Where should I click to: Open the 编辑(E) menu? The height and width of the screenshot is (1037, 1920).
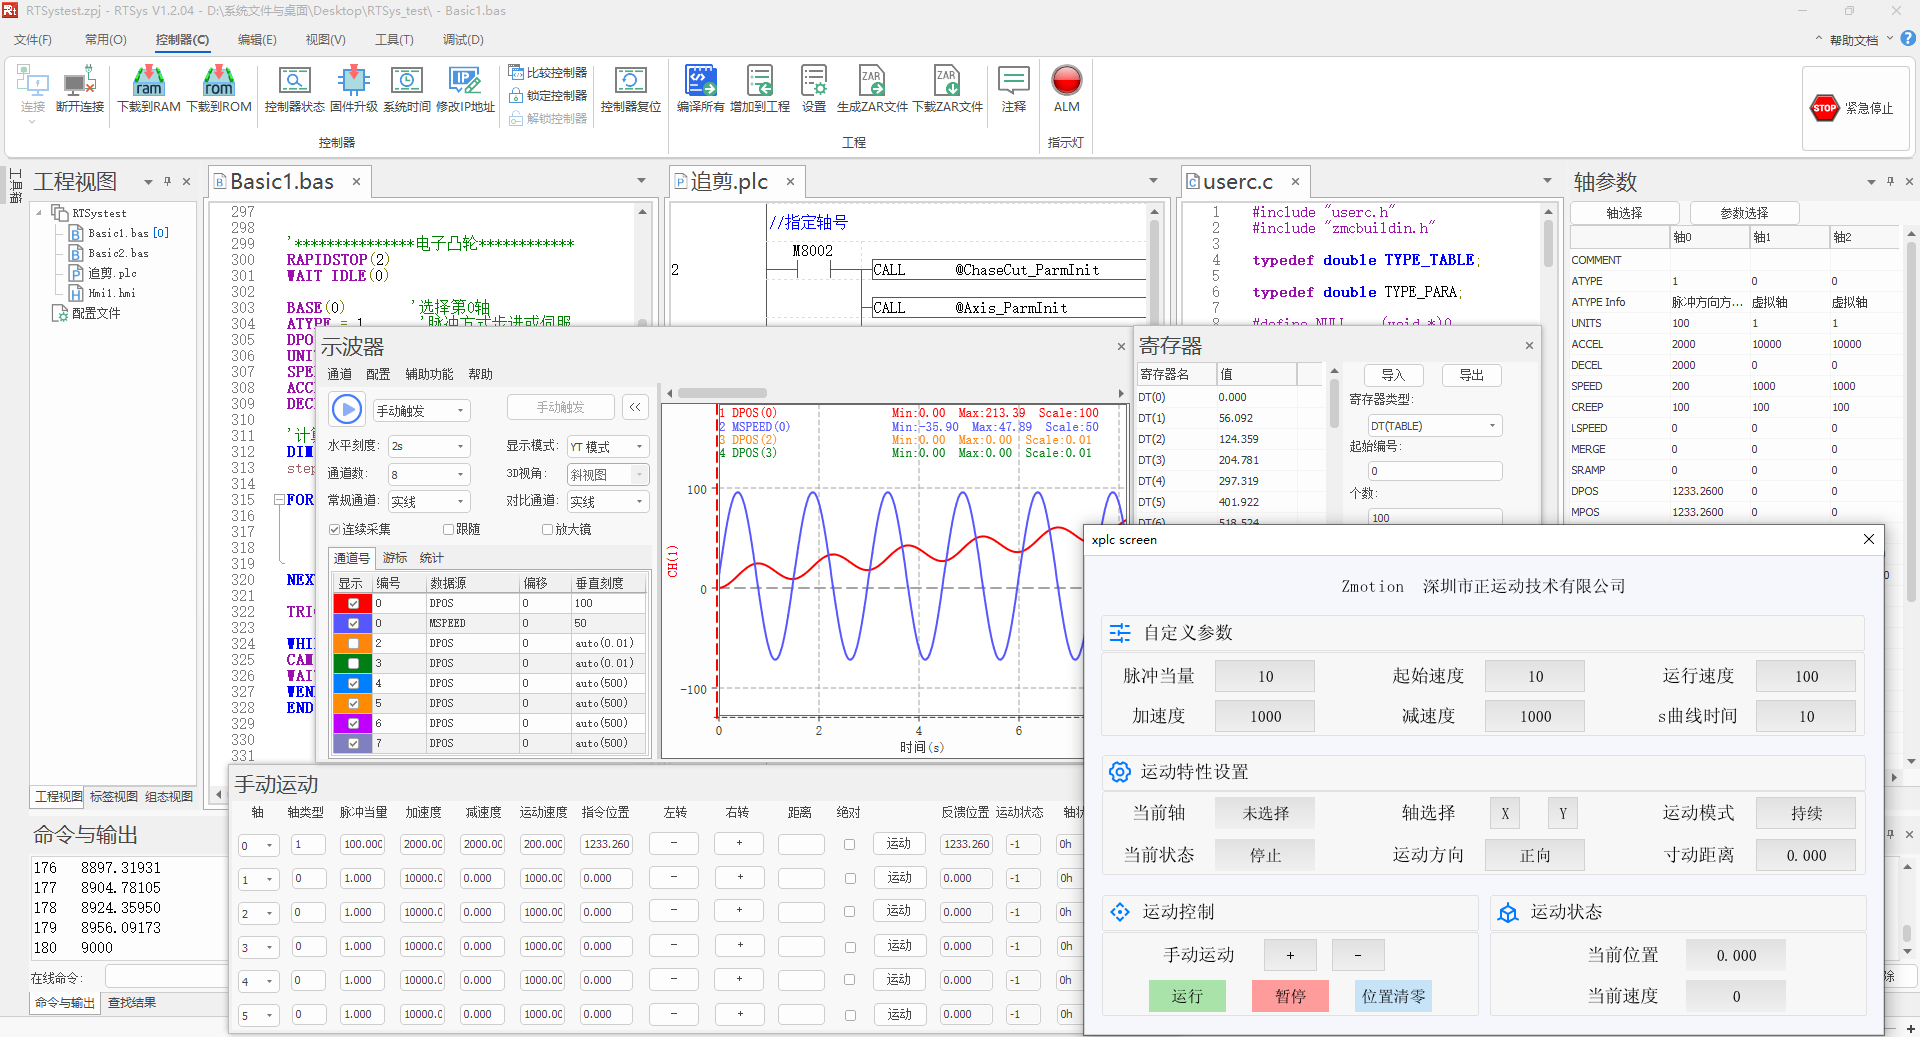tap(257, 40)
